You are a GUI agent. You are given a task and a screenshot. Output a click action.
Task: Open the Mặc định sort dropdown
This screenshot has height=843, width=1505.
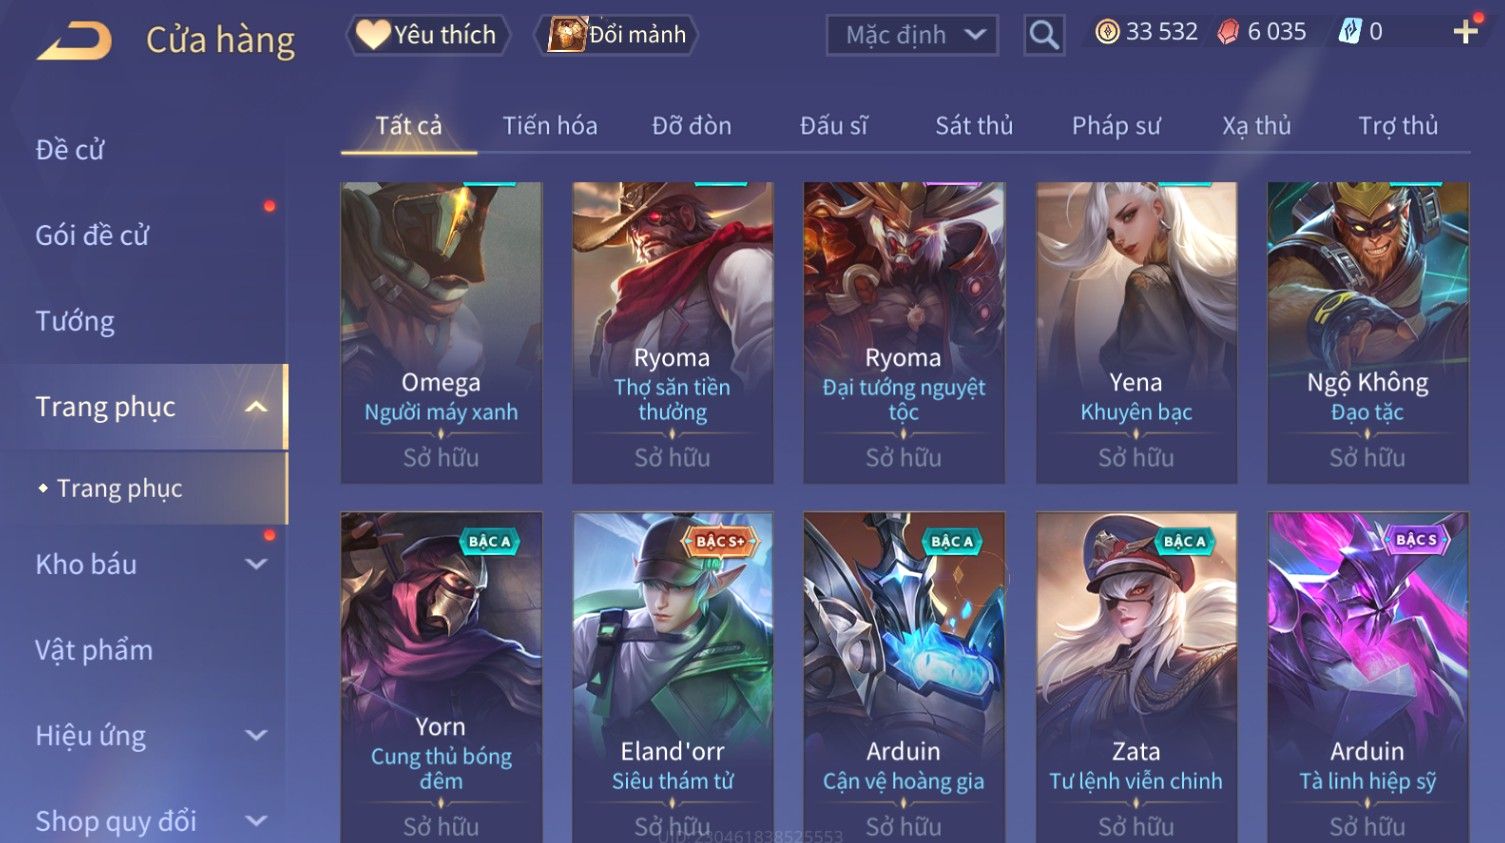click(912, 35)
